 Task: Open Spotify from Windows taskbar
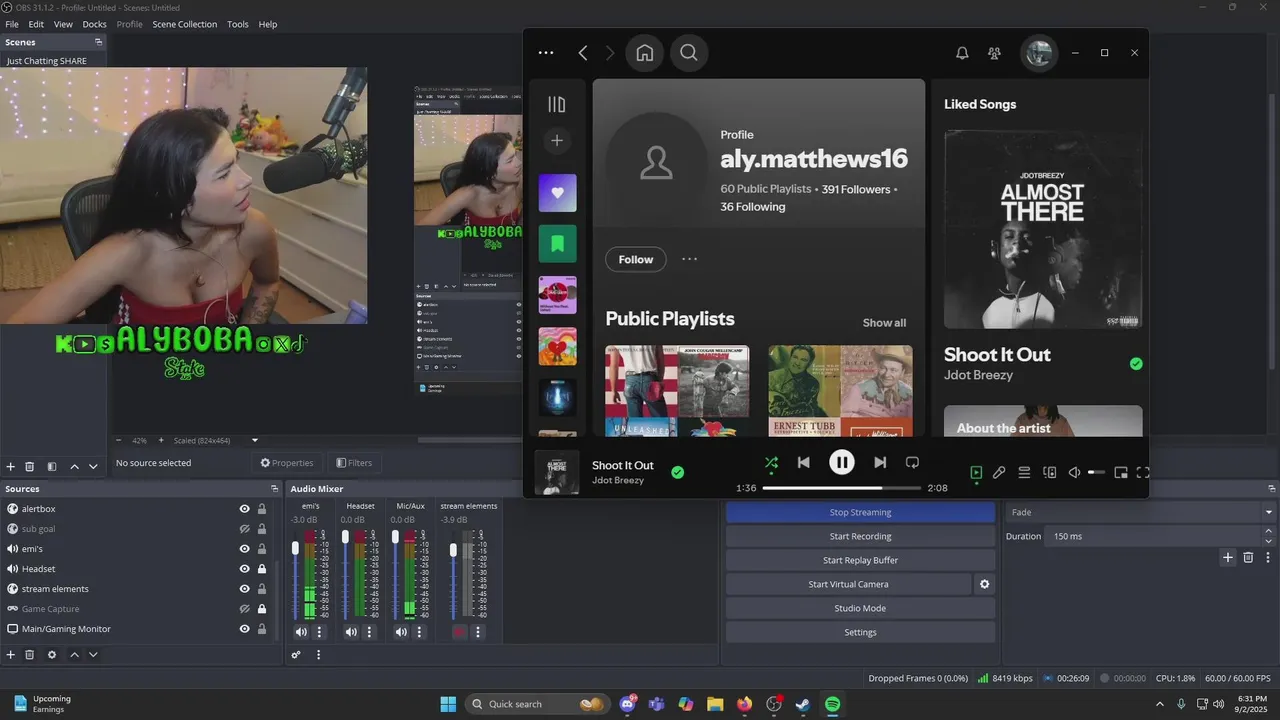(x=833, y=704)
